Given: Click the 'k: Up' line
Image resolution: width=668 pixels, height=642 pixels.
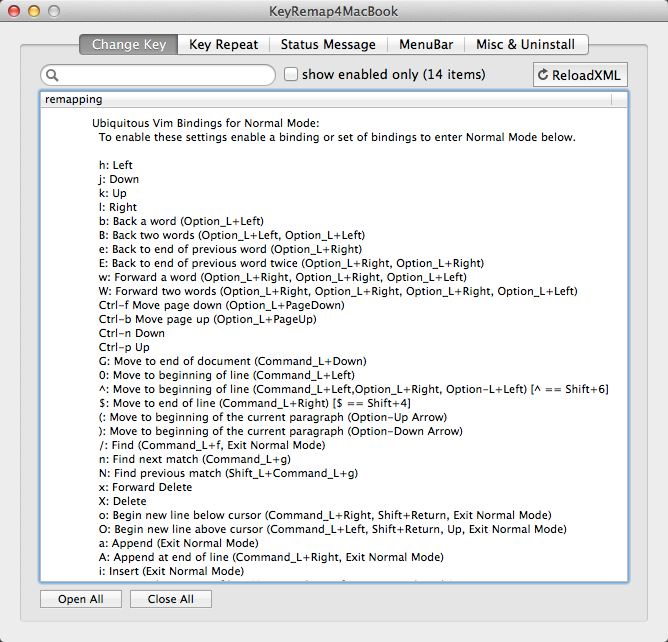Looking at the screenshot, I should click(112, 193).
